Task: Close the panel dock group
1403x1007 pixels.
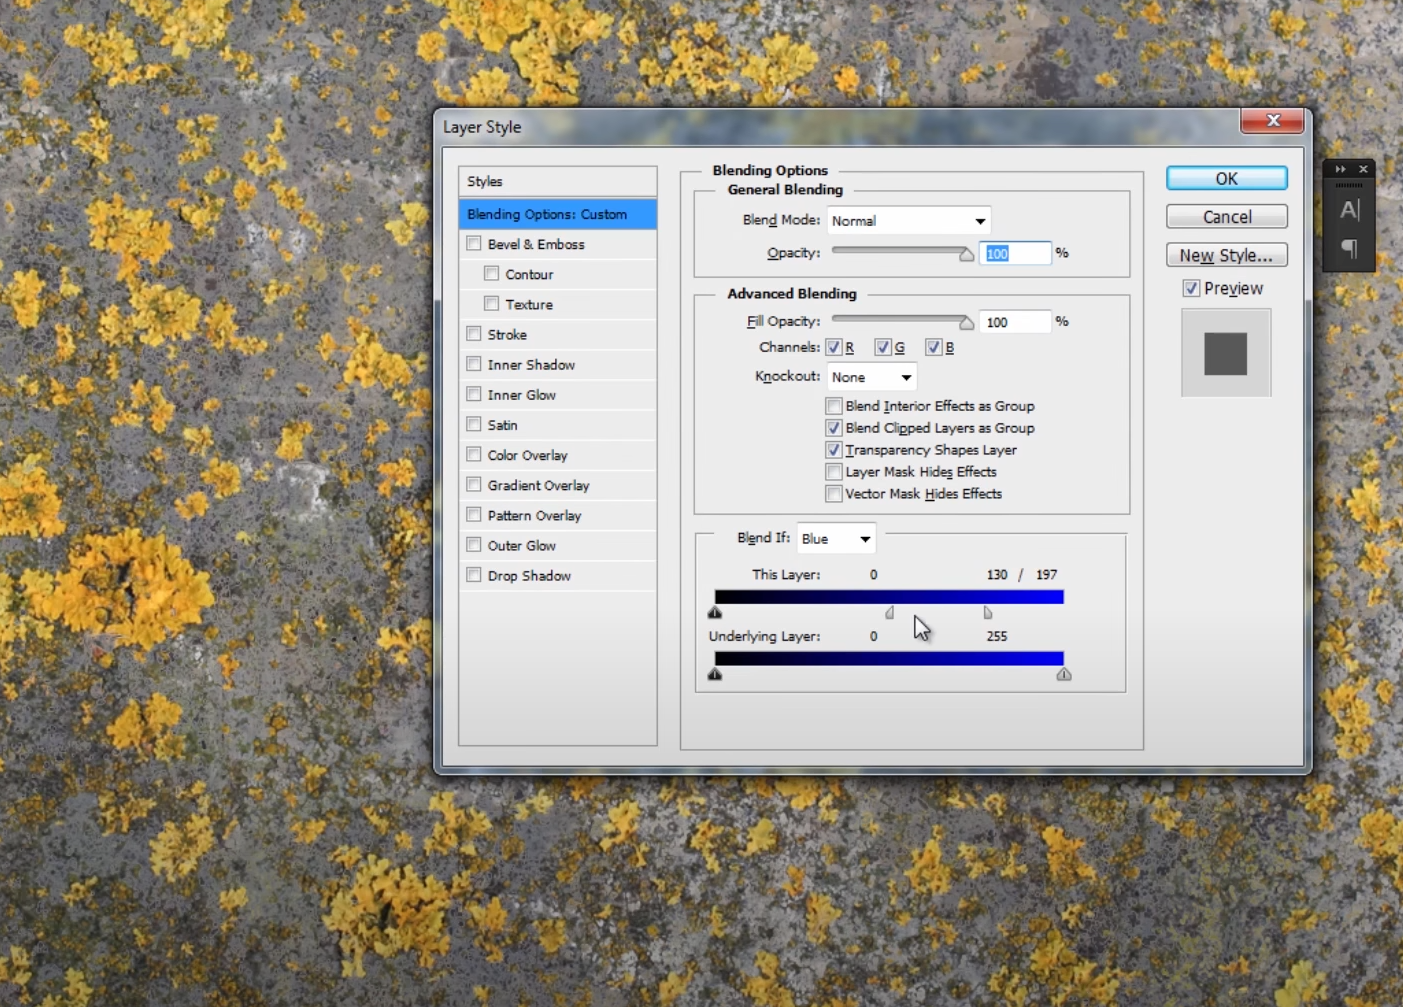Action: pos(1363,169)
